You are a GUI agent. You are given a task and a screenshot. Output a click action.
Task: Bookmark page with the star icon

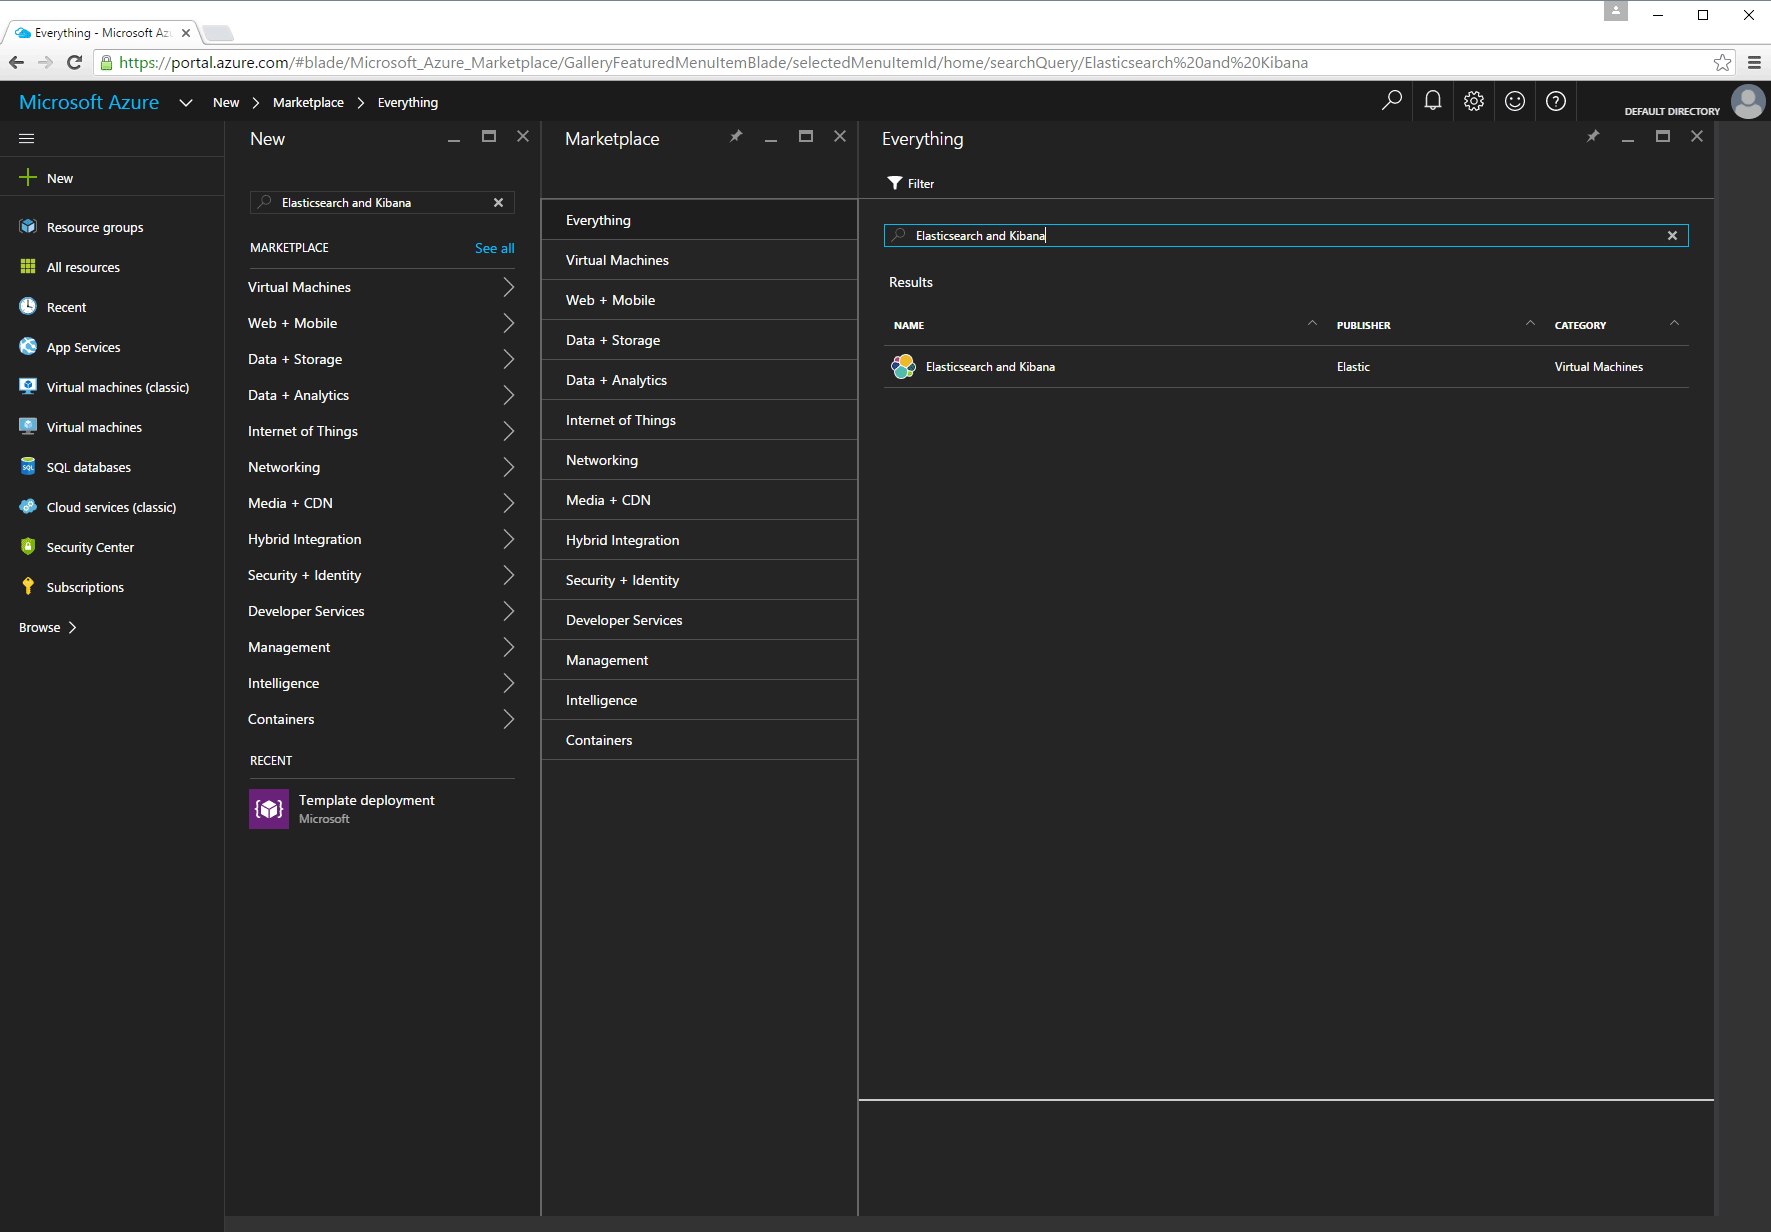coord(1722,62)
